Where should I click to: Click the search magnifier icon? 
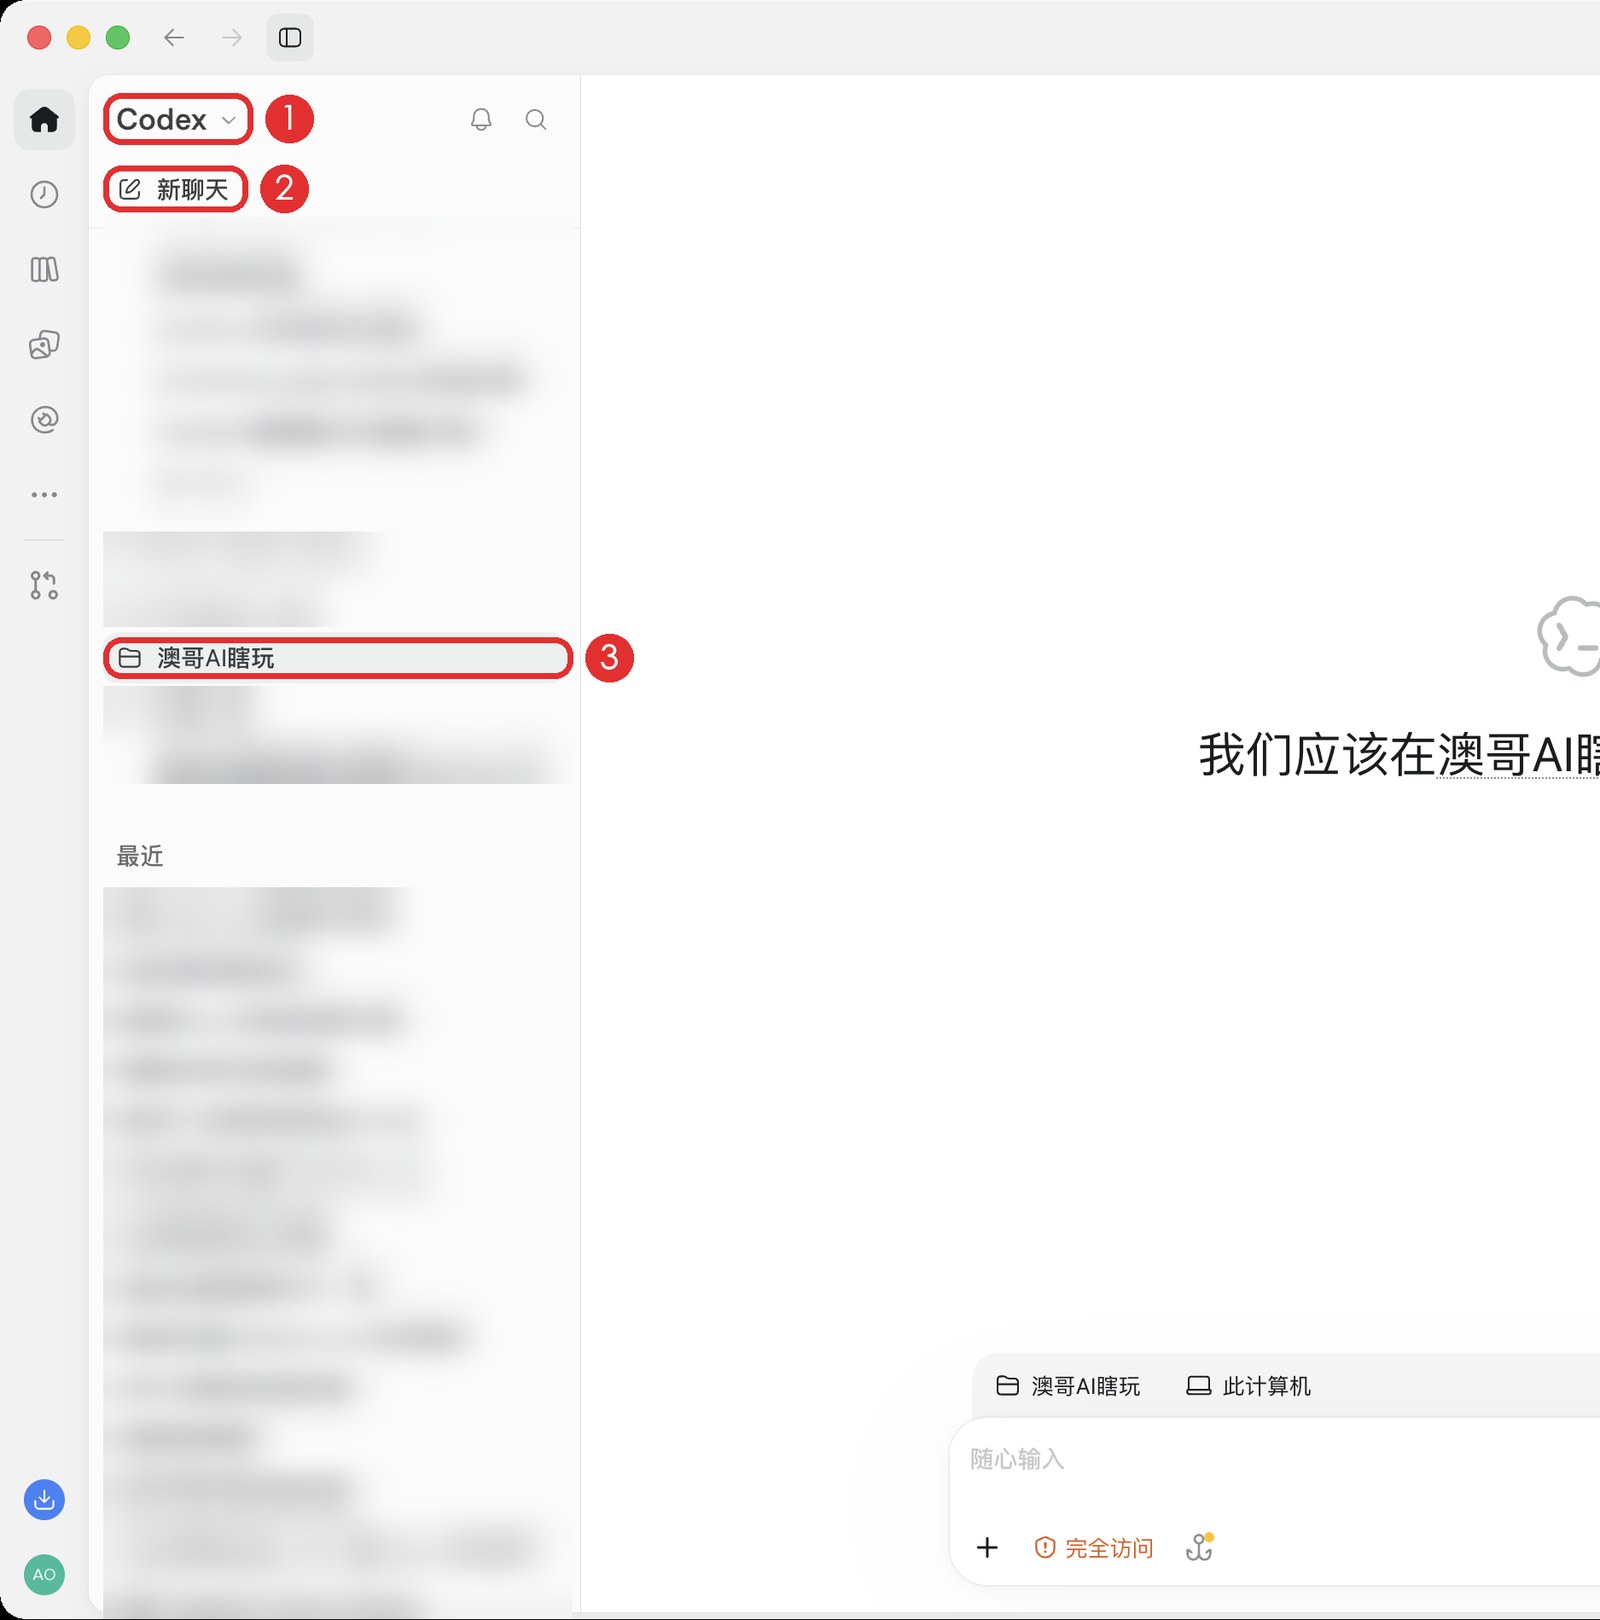[x=536, y=120]
